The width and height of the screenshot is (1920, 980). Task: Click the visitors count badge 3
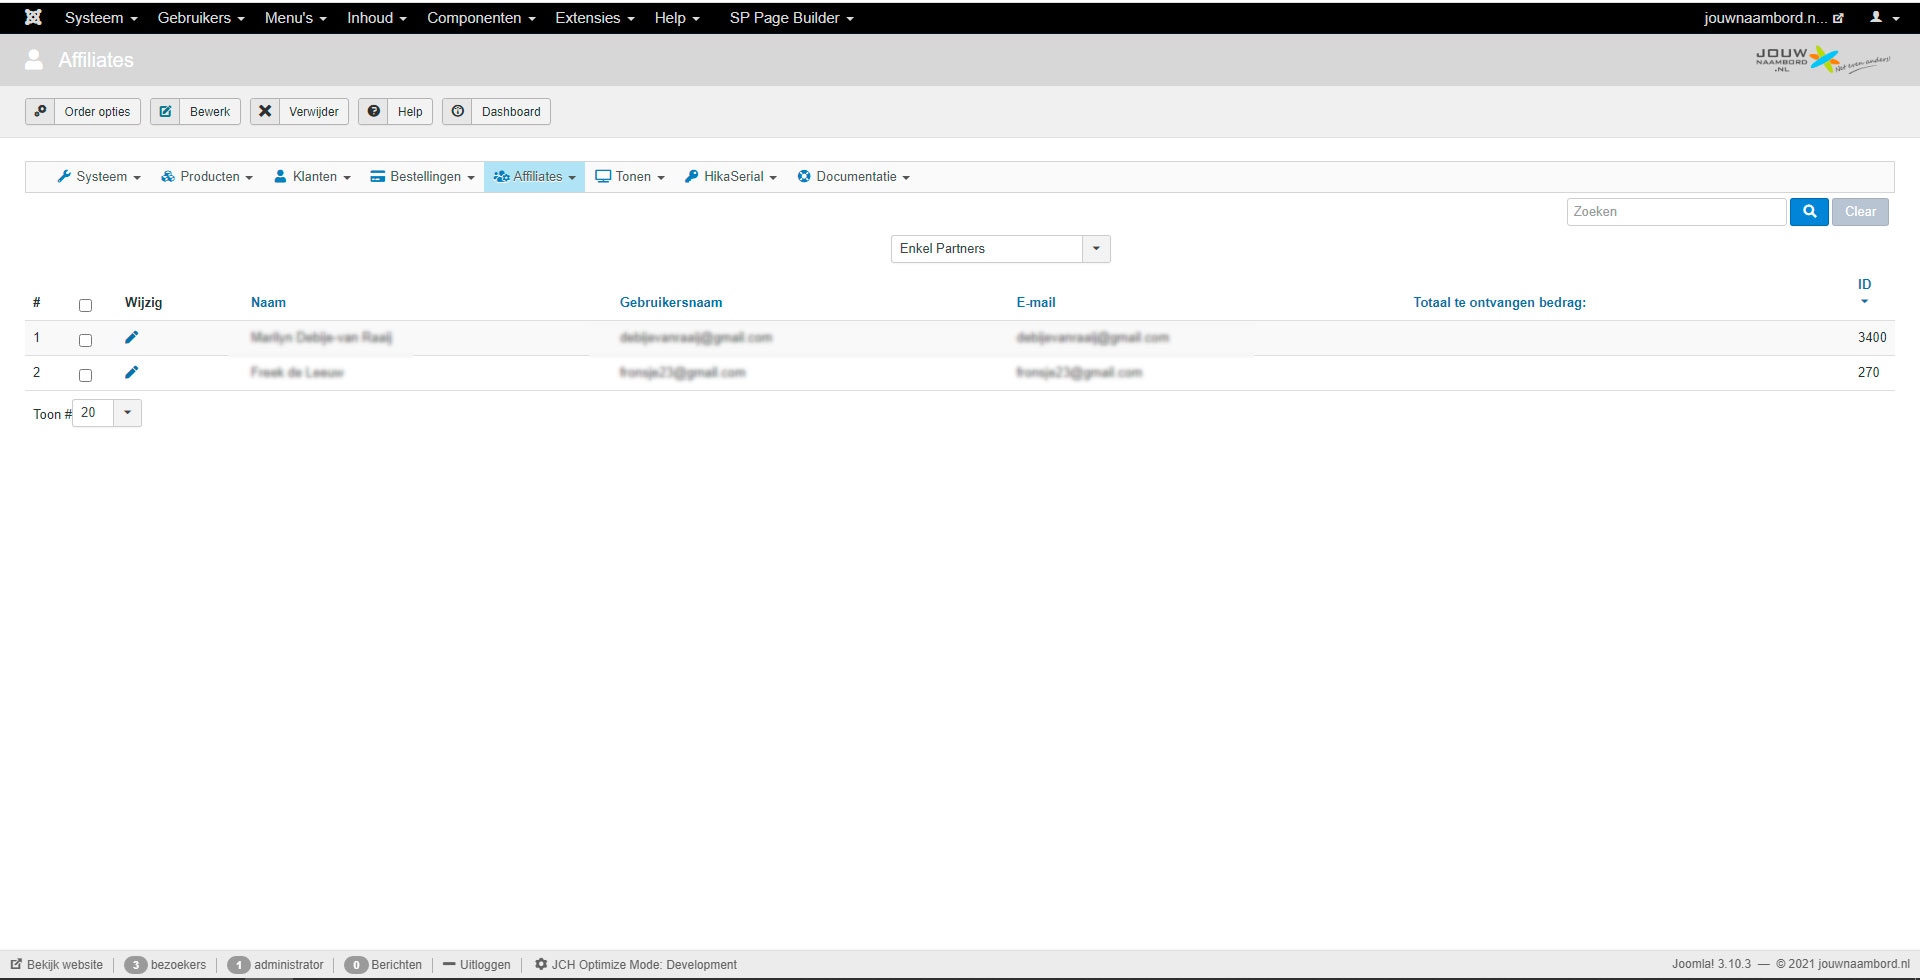pyautogui.click(x=135, y=965)
